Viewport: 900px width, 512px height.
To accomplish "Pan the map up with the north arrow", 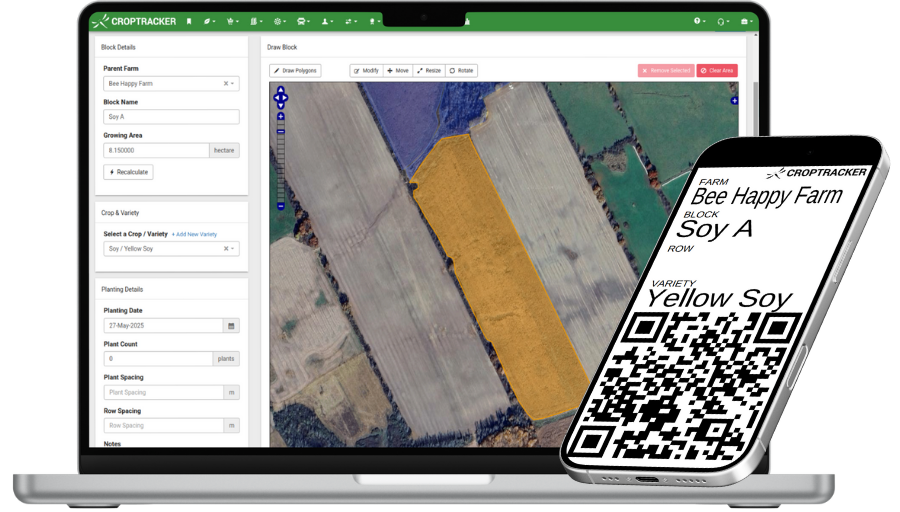I will 281,90.
